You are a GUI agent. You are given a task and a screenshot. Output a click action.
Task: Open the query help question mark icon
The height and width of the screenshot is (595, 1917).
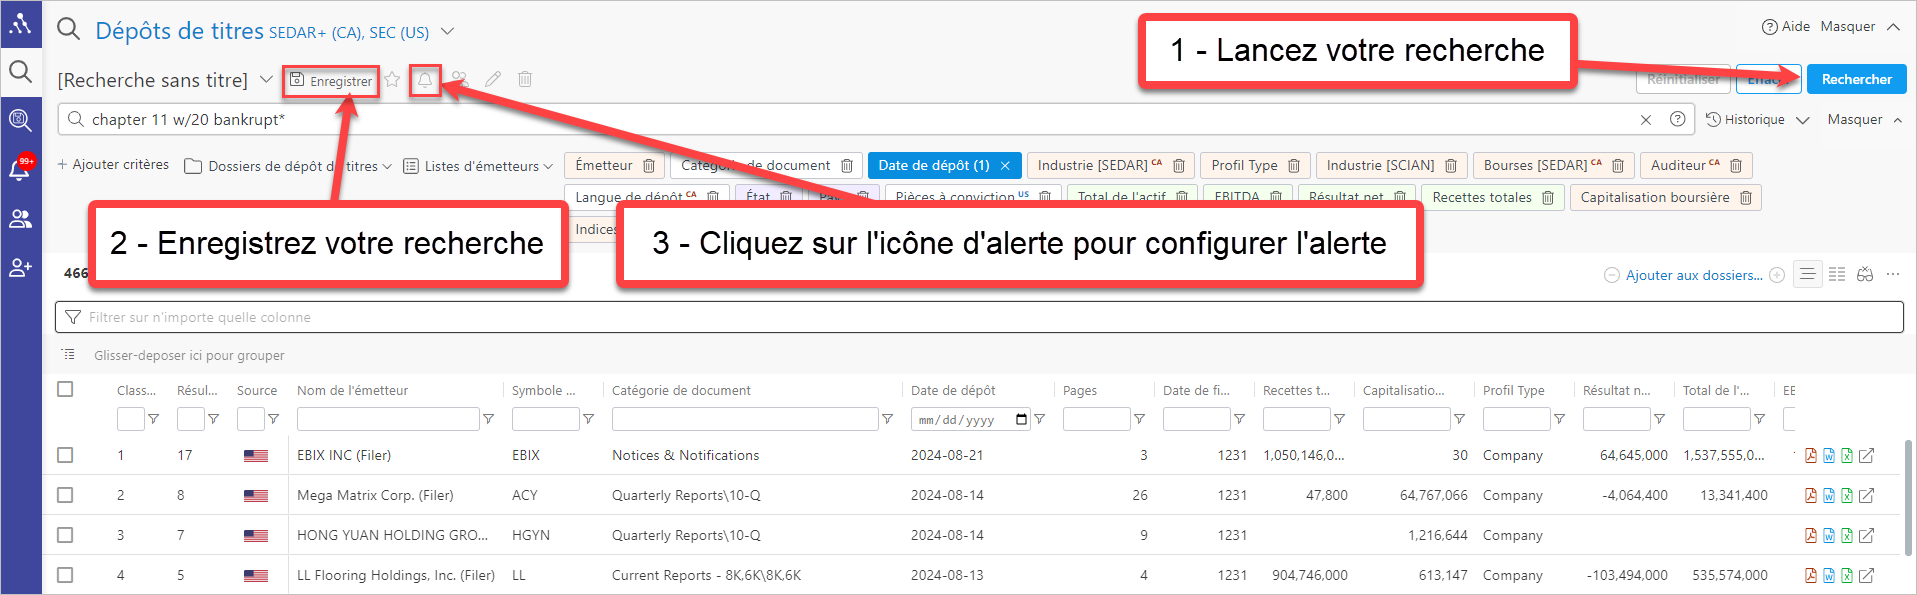click(1678, 119)
